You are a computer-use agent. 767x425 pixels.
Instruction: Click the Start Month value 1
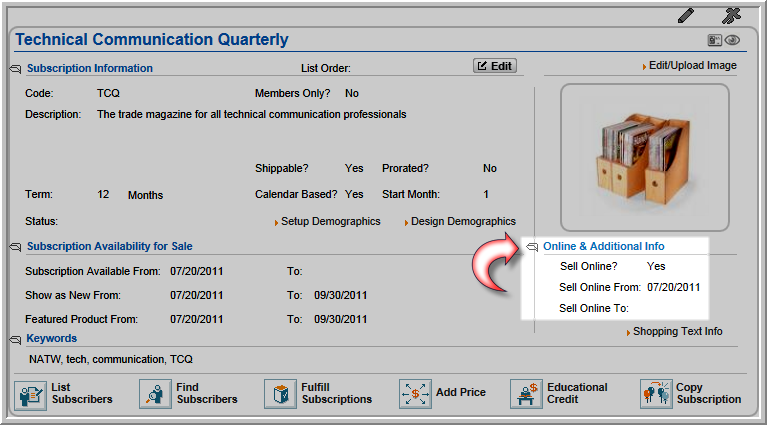(486, 195)
